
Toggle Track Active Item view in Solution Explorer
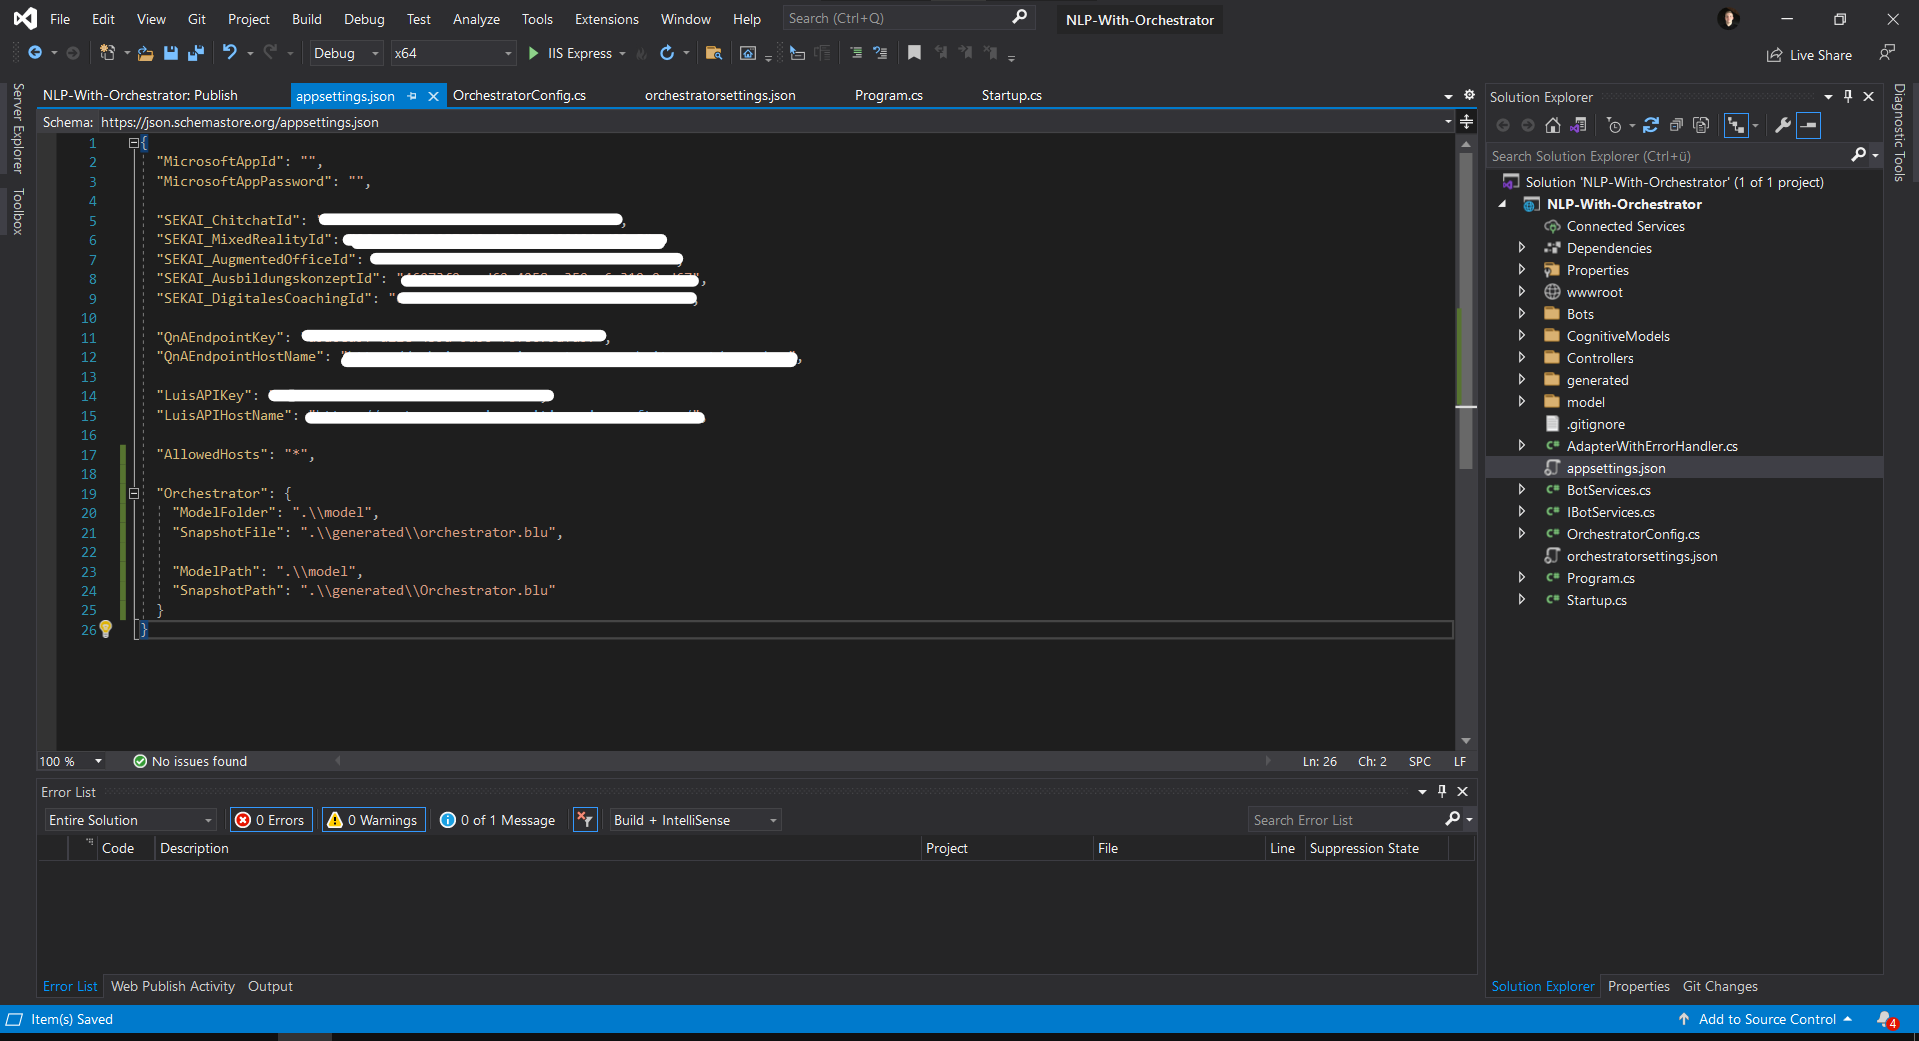pyautogui.click(x=1736, y=125)
